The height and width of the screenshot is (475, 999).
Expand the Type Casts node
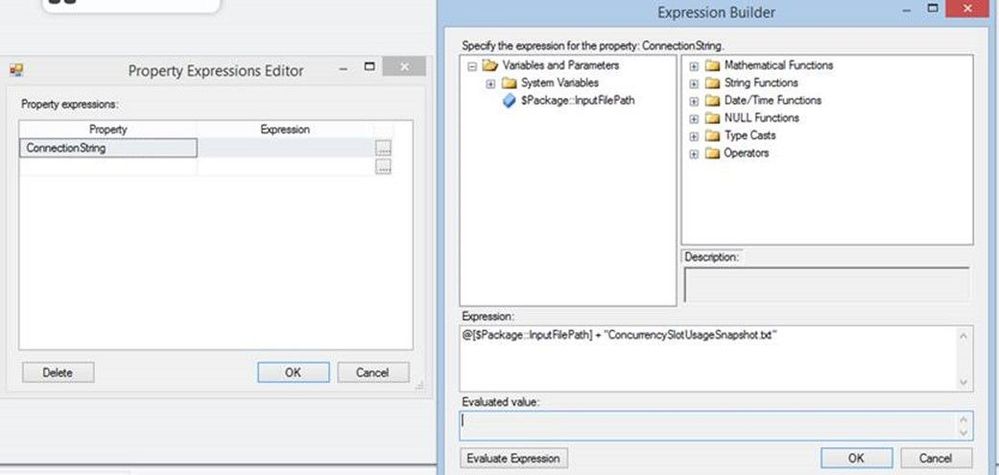pos(694,136)
